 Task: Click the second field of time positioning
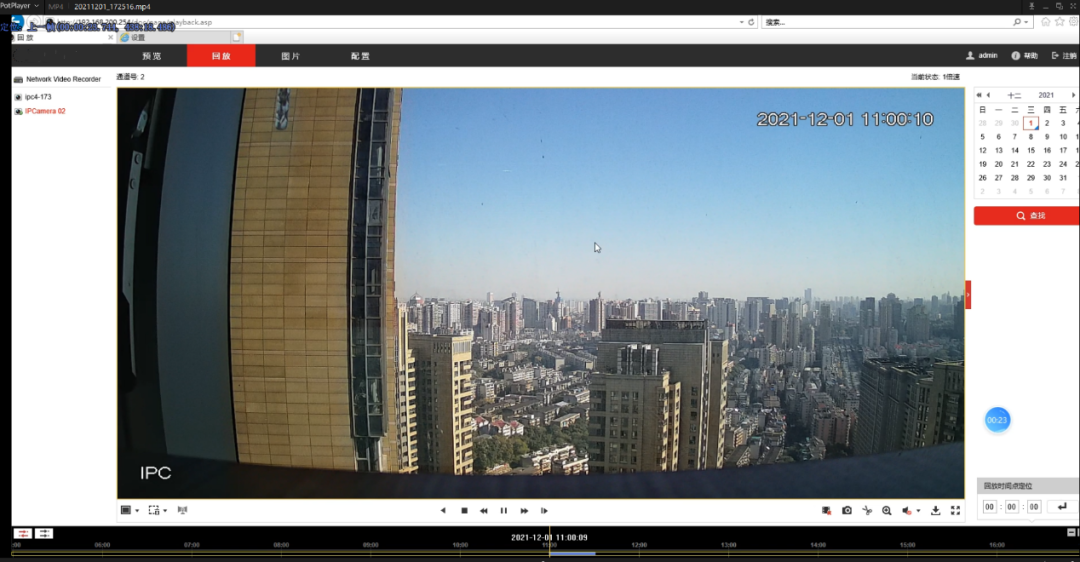click(1033, 507)
